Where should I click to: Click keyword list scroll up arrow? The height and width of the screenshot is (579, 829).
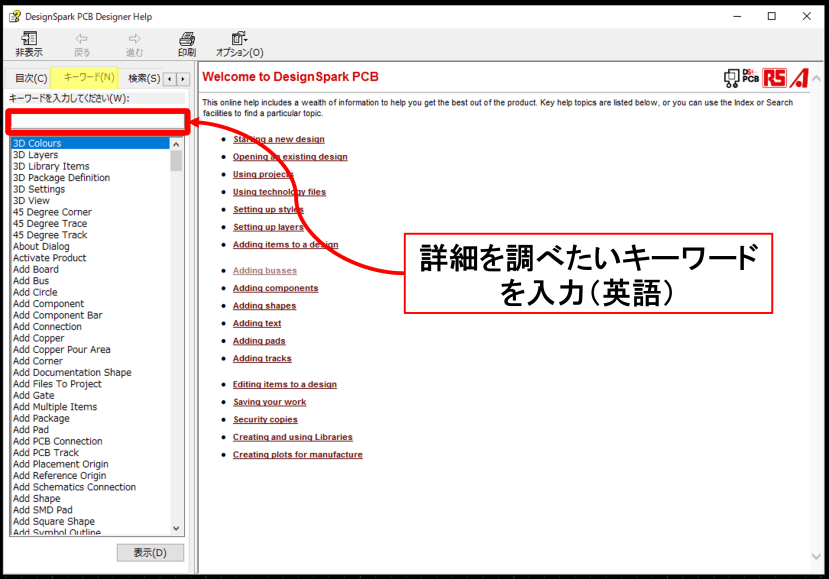click(x=176, y=144)
